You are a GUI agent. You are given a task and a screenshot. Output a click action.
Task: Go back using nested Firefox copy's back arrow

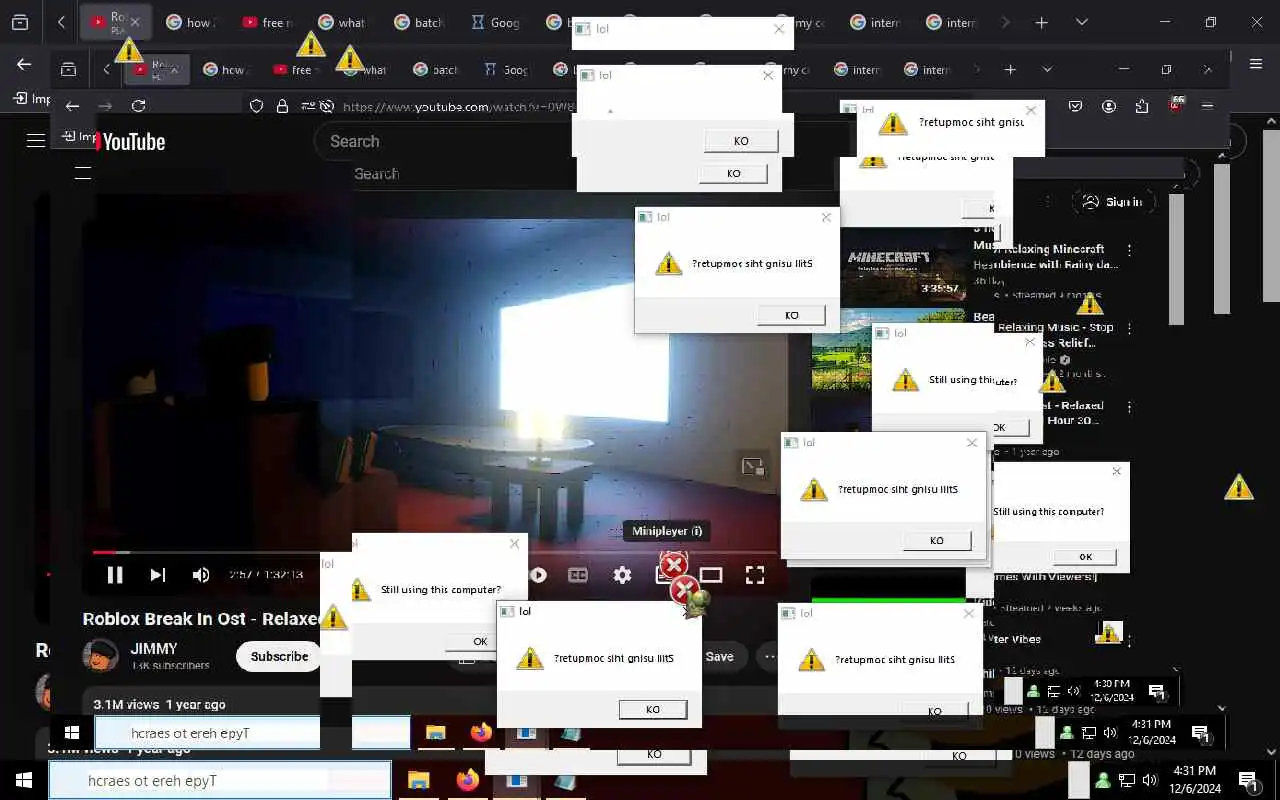tap(72, 106)
